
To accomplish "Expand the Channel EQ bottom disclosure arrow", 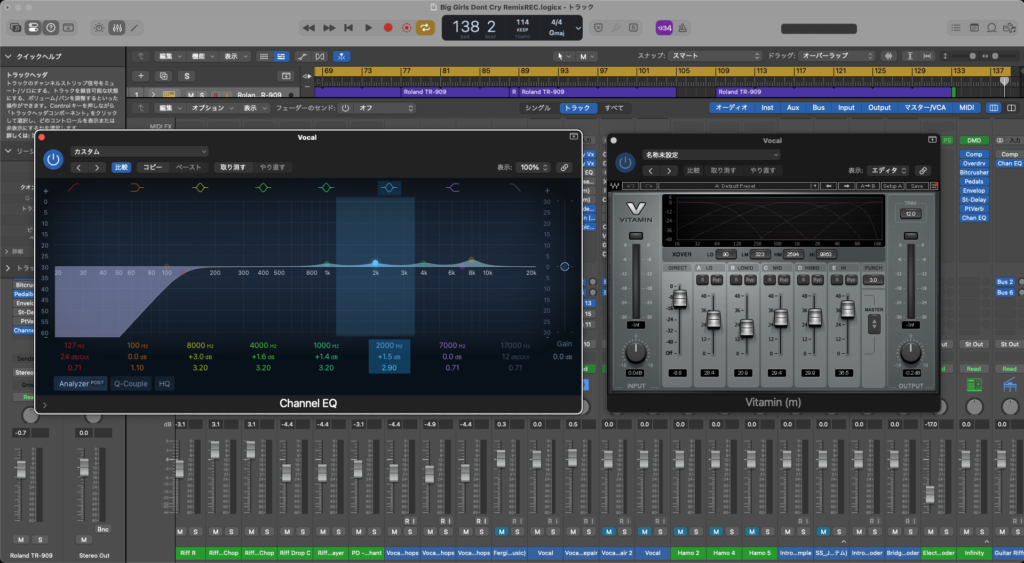I will click(x=44, y=405).
